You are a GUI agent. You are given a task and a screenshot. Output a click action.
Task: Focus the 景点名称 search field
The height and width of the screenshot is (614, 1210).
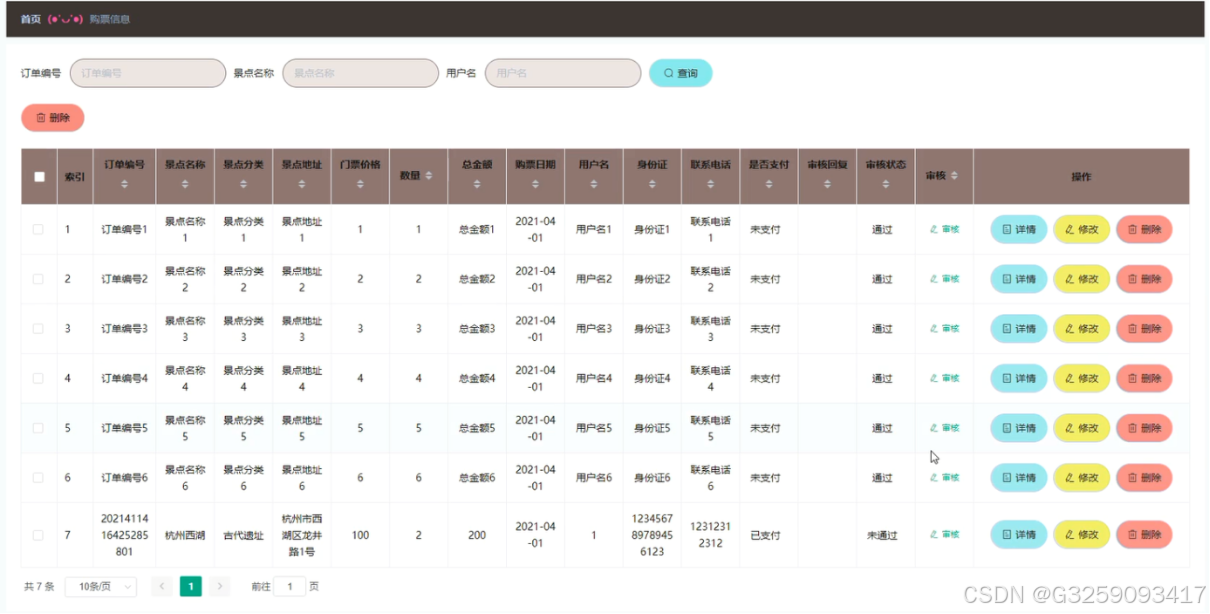(x=361, y=73)
